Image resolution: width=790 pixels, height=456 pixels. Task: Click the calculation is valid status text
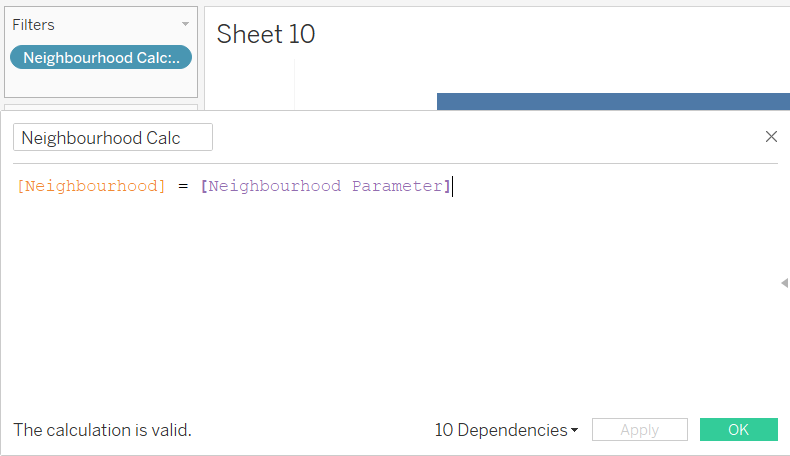(102, 430)
